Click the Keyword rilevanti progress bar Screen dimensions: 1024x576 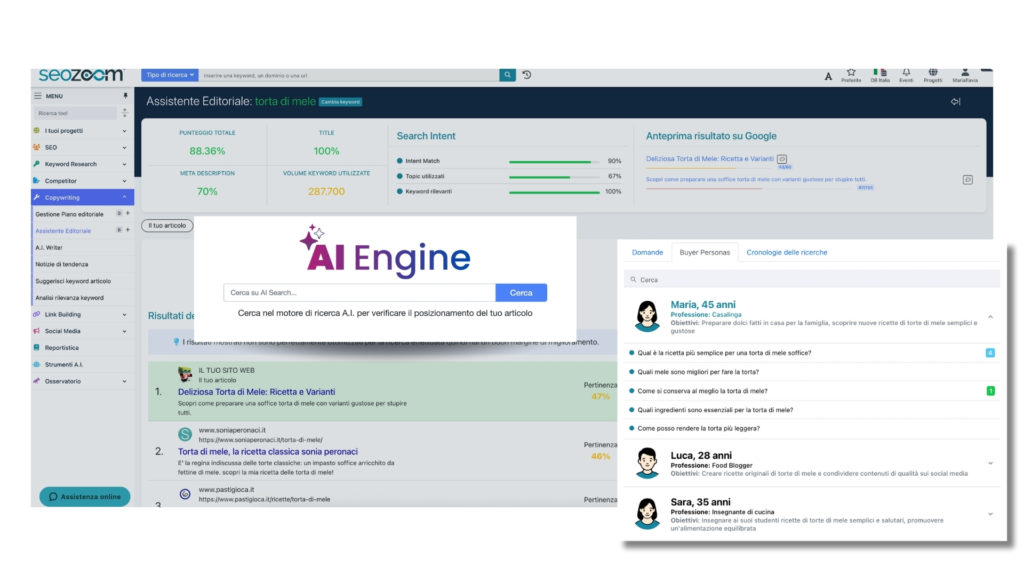pos(554,192)
